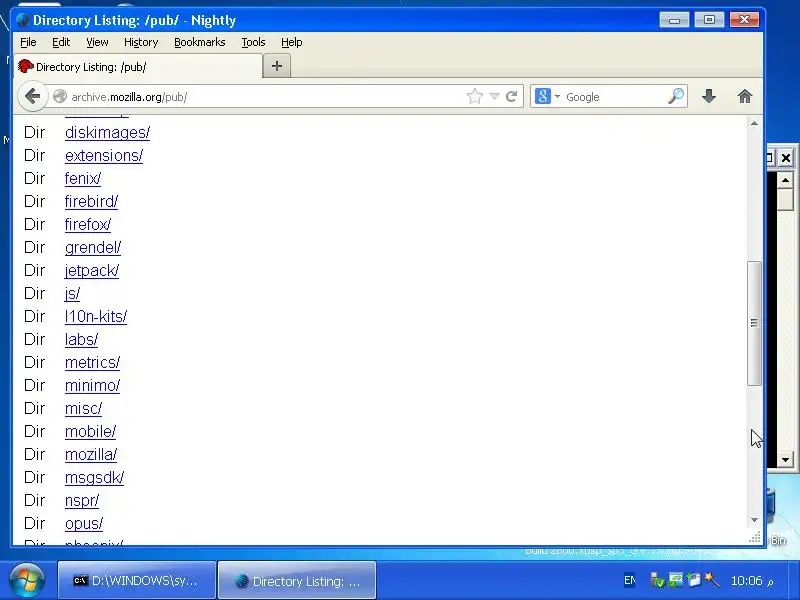The image size is (800, 600).
Task: Open the firebird/ directory link
Action: click(x=91, y=202)
